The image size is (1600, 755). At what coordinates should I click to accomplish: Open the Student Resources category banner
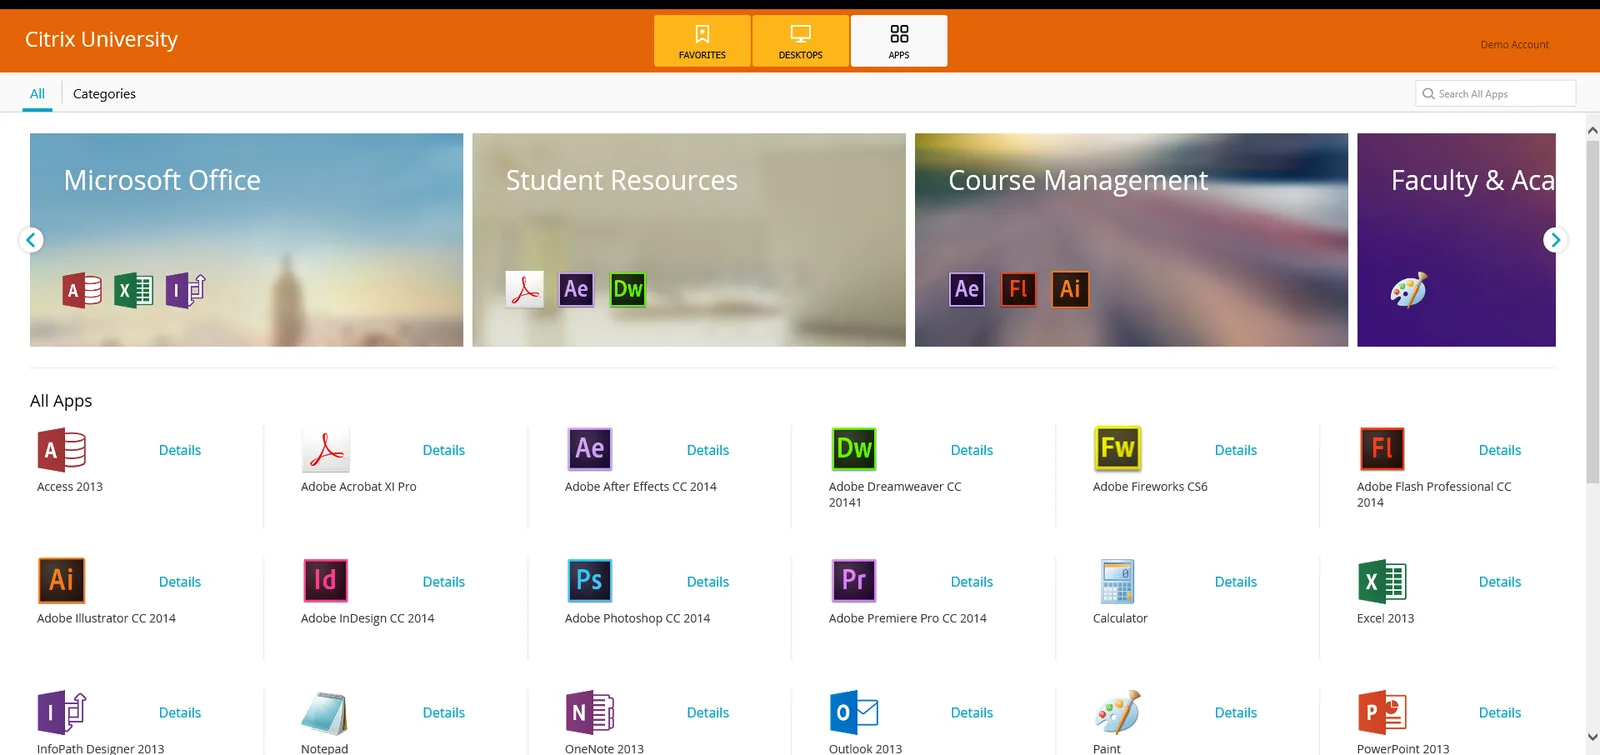[x=689, y=240]
